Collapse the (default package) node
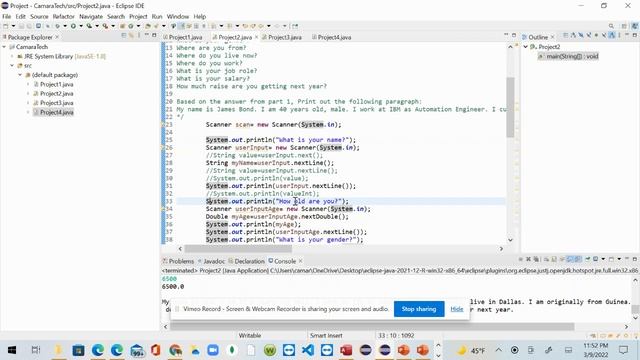The height and width of the screenshot is (360, 640). click(20, 75)
